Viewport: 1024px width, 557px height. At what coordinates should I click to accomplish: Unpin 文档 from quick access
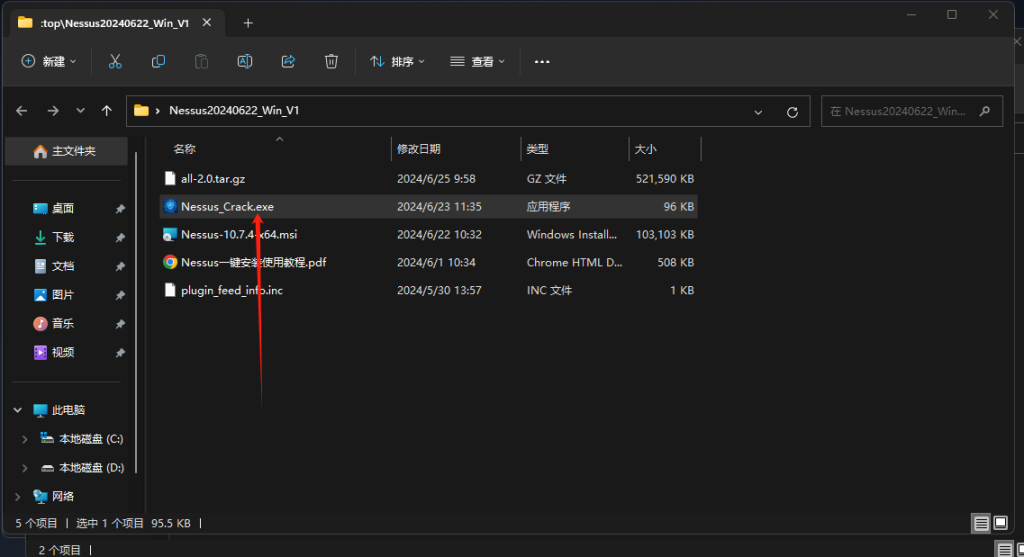pyautogui.click(x=120, y=266)
